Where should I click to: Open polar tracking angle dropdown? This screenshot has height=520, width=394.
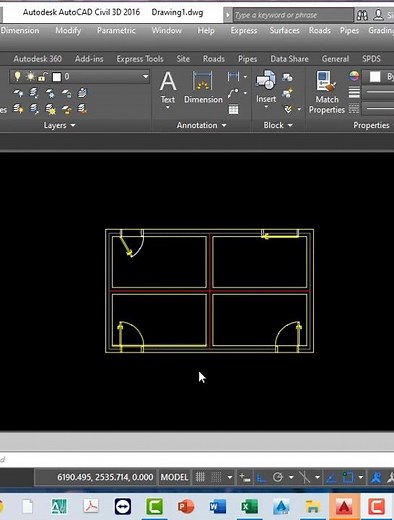(x=291, y=477)
